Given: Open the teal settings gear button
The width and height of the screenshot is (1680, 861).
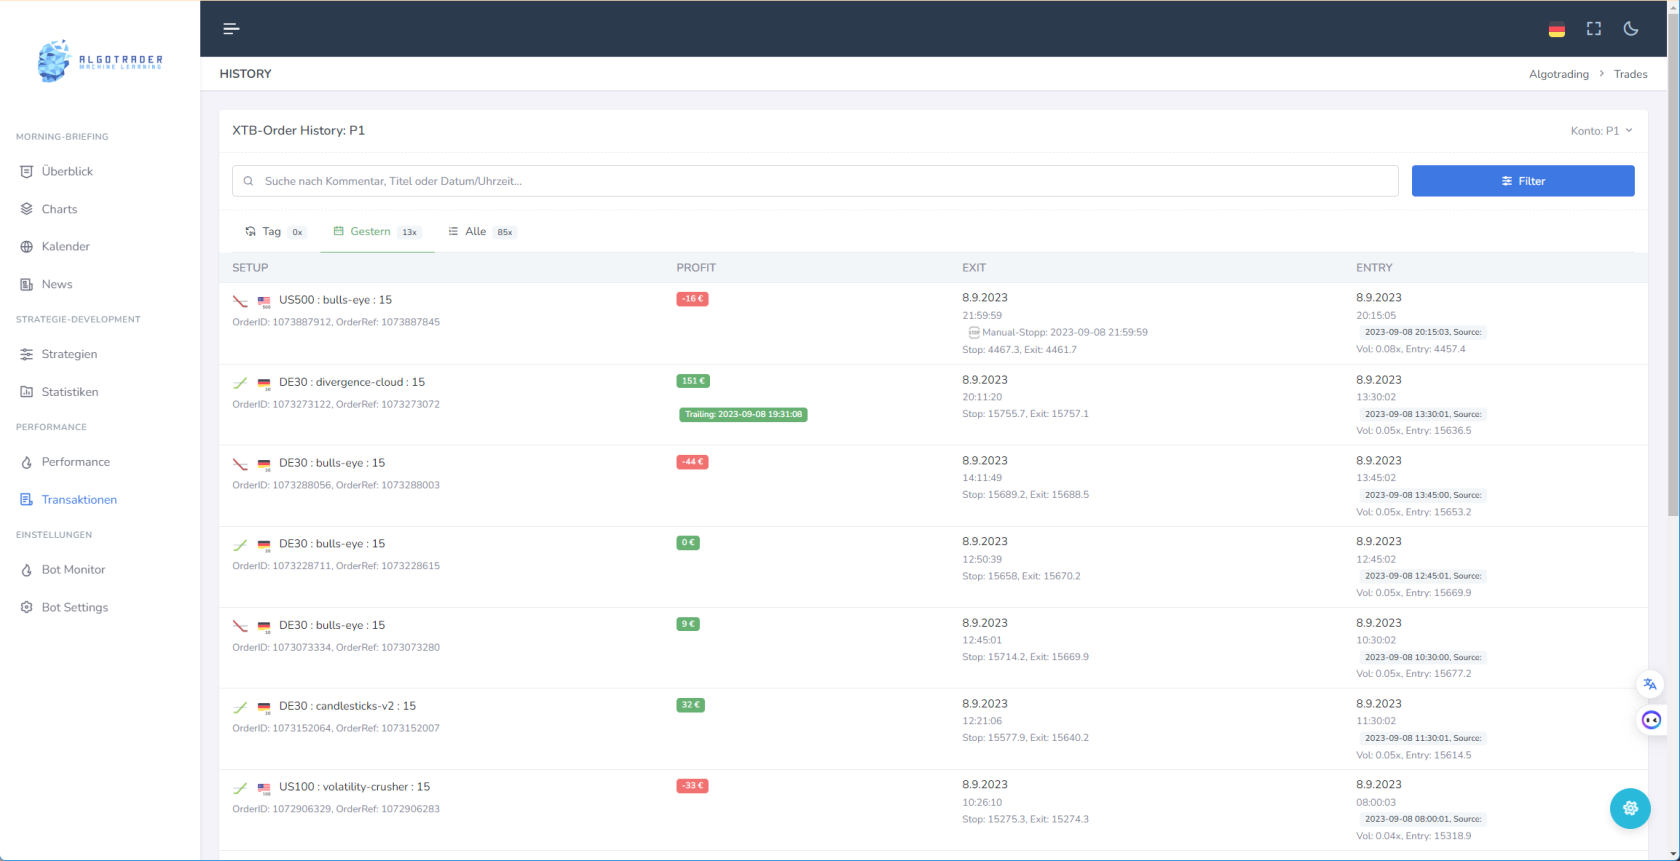Looking at the screenshot, I should click(1630, 808).
